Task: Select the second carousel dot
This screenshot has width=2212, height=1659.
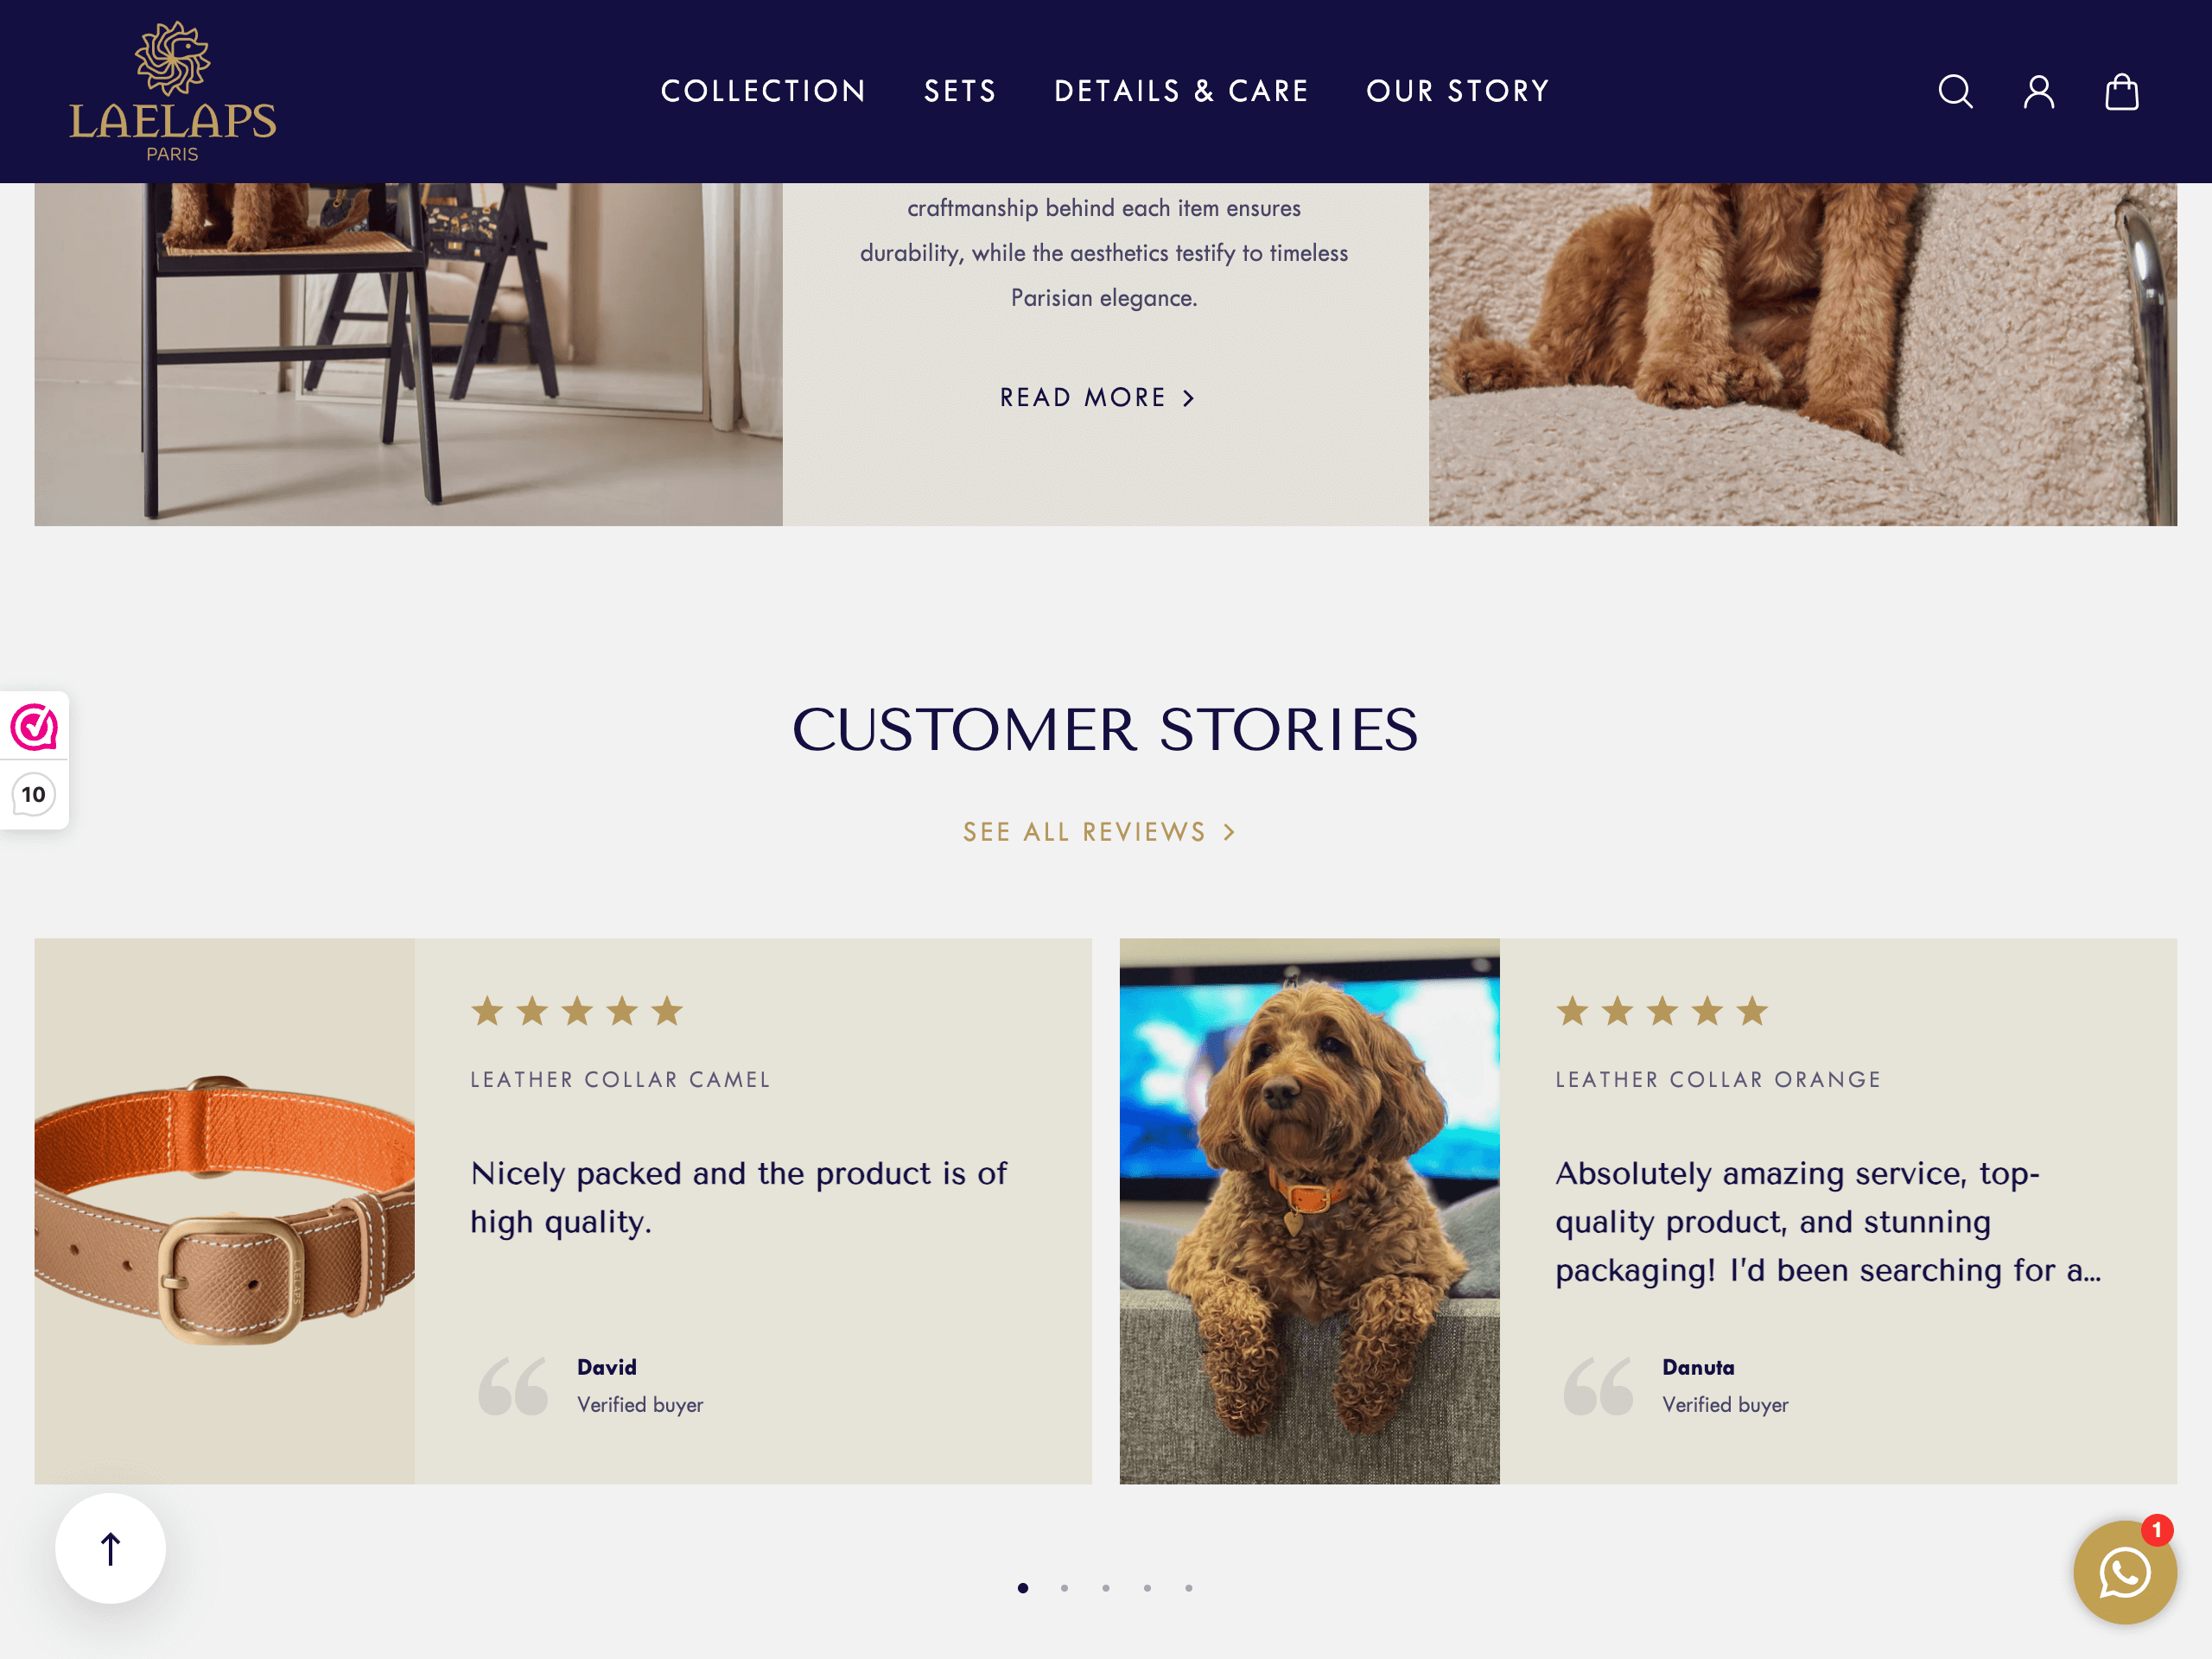Action: click(1064, 1587)
